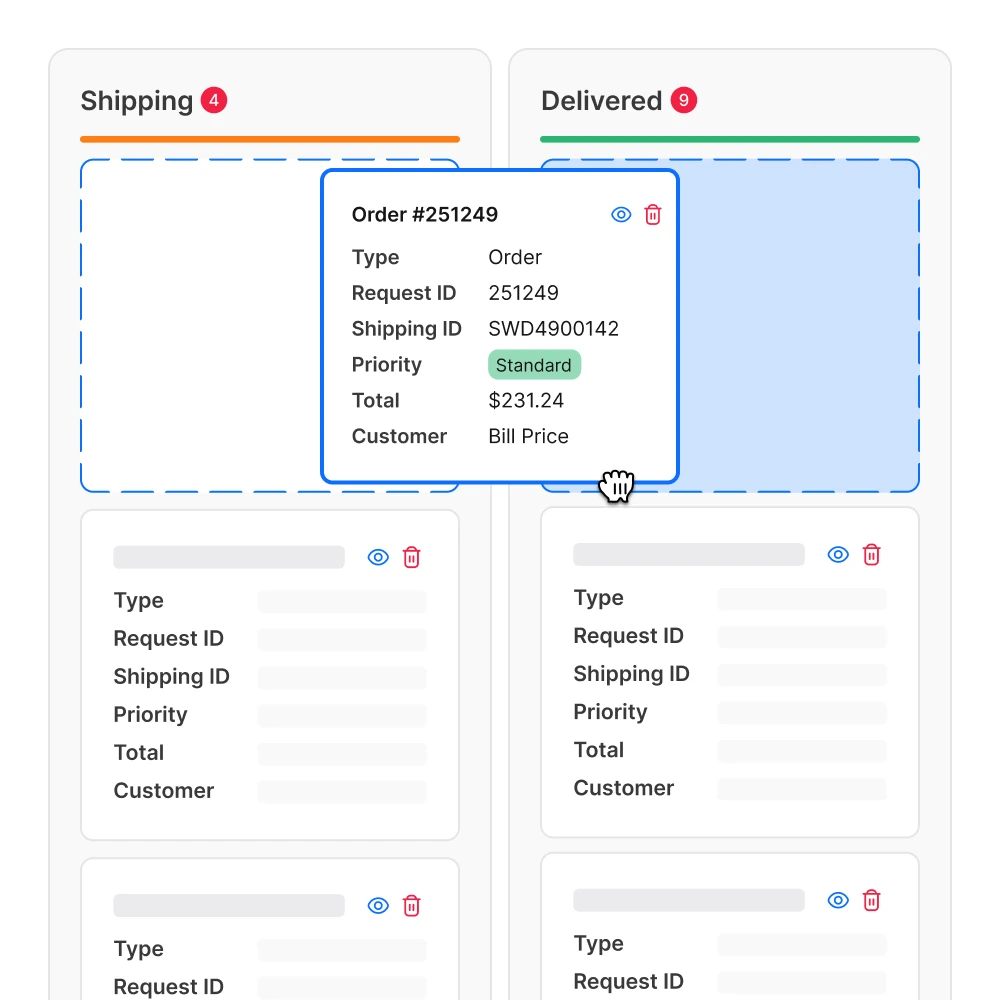This screenshot has width=1000, height=1000.
Task: Delete second placeholder card in Shipping column
Action: (411, 906)
